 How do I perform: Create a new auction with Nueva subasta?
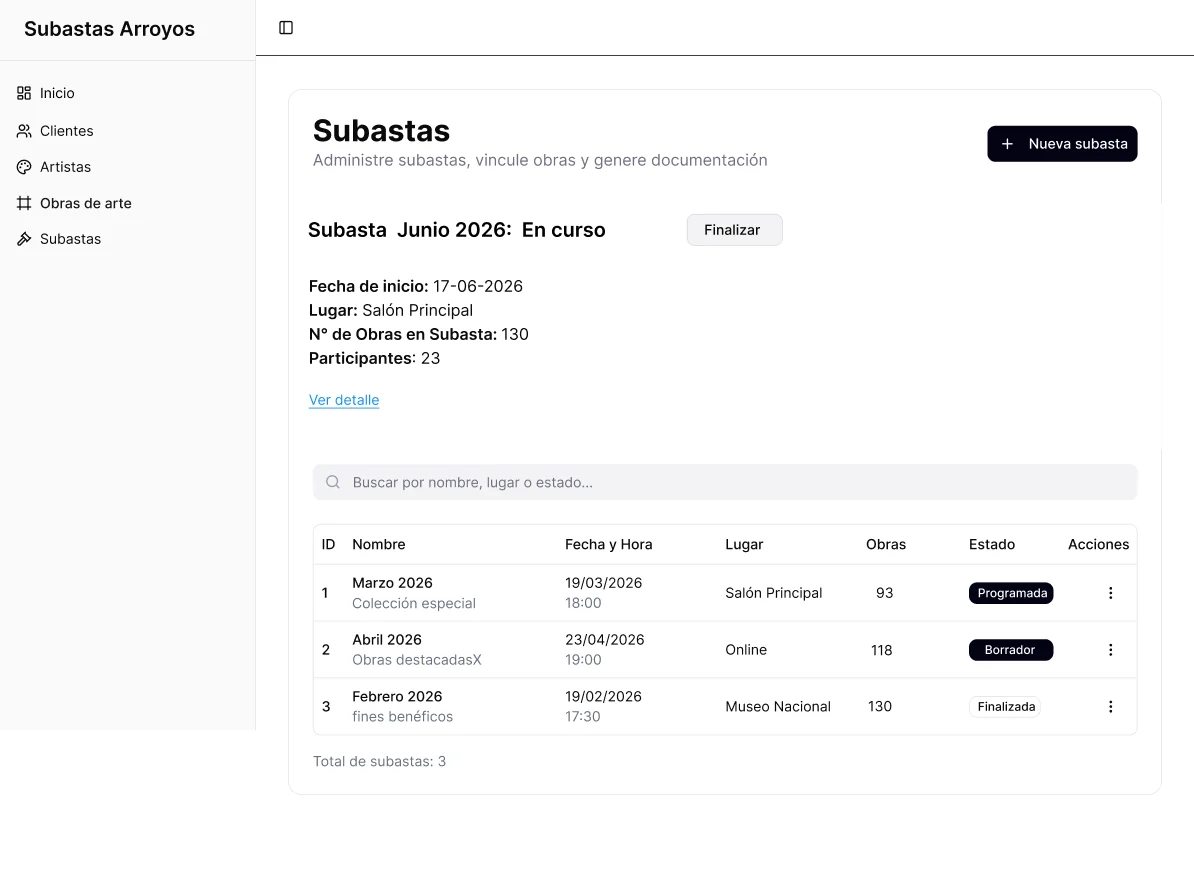[x=1062, y=144]
